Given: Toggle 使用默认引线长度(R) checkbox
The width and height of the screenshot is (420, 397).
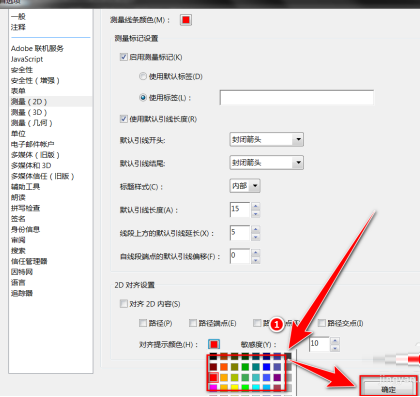Looking at the screenshot, I should coord(123,119).
